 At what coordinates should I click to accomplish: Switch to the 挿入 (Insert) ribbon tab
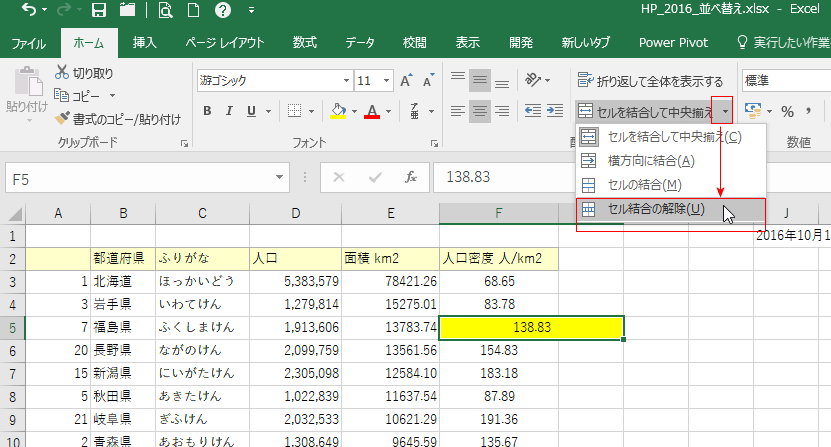coord(145,43)
